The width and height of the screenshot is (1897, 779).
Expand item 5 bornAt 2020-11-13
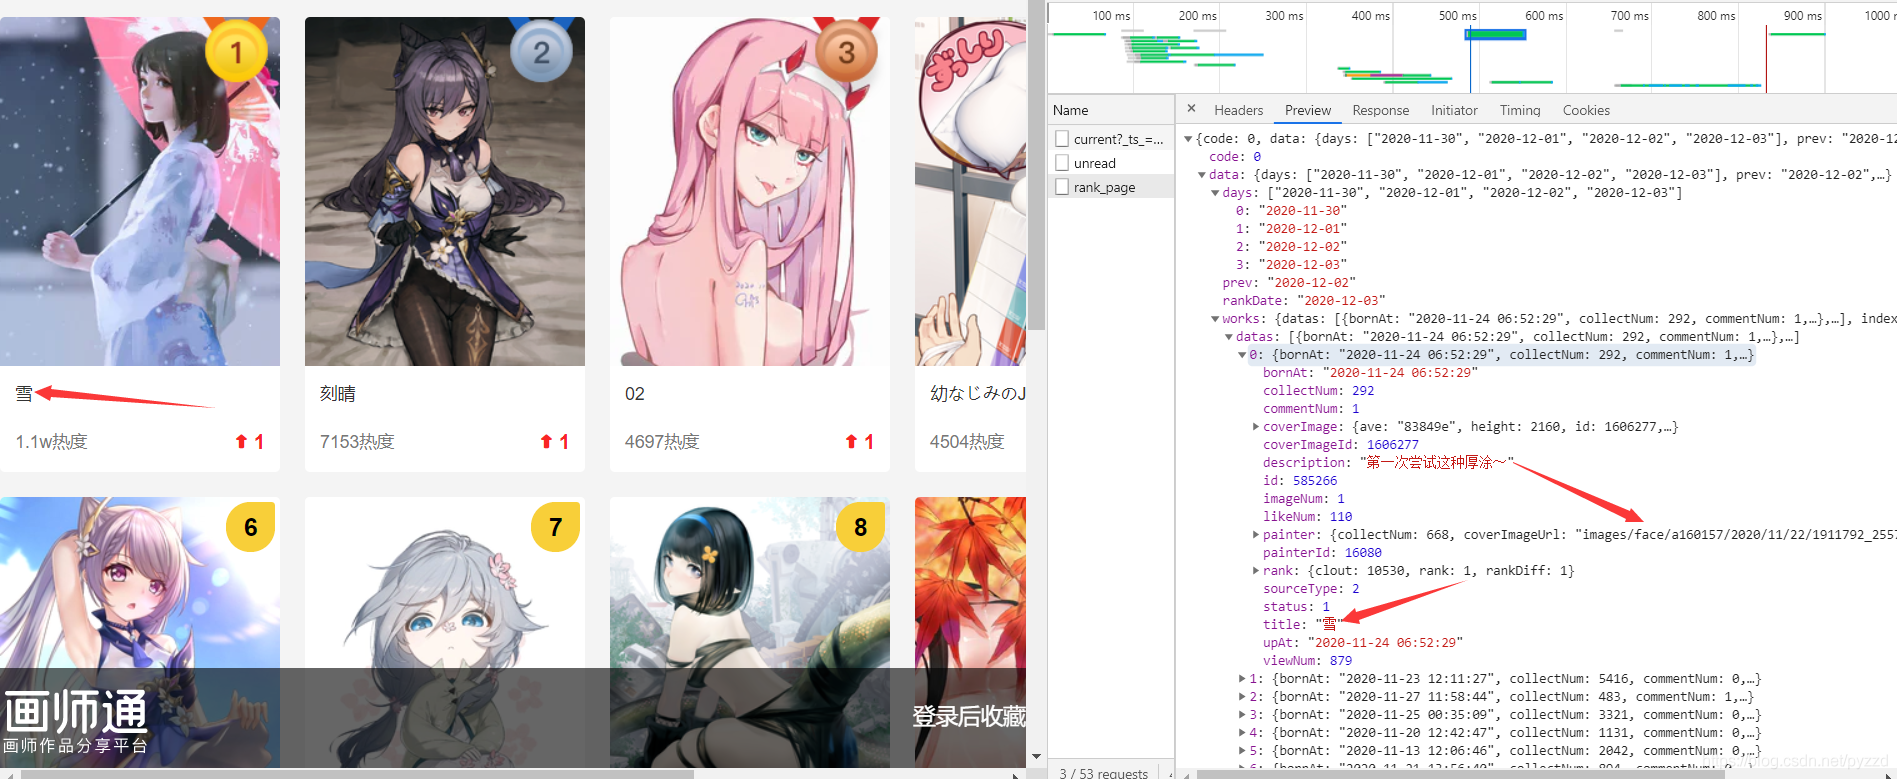[x=1242, y=751]
